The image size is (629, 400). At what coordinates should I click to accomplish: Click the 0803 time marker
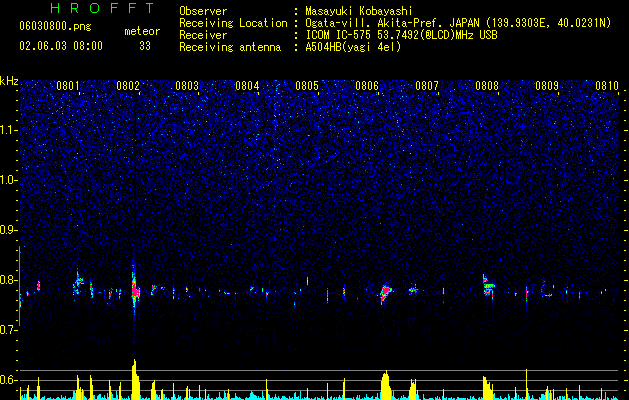coord(187,86)
